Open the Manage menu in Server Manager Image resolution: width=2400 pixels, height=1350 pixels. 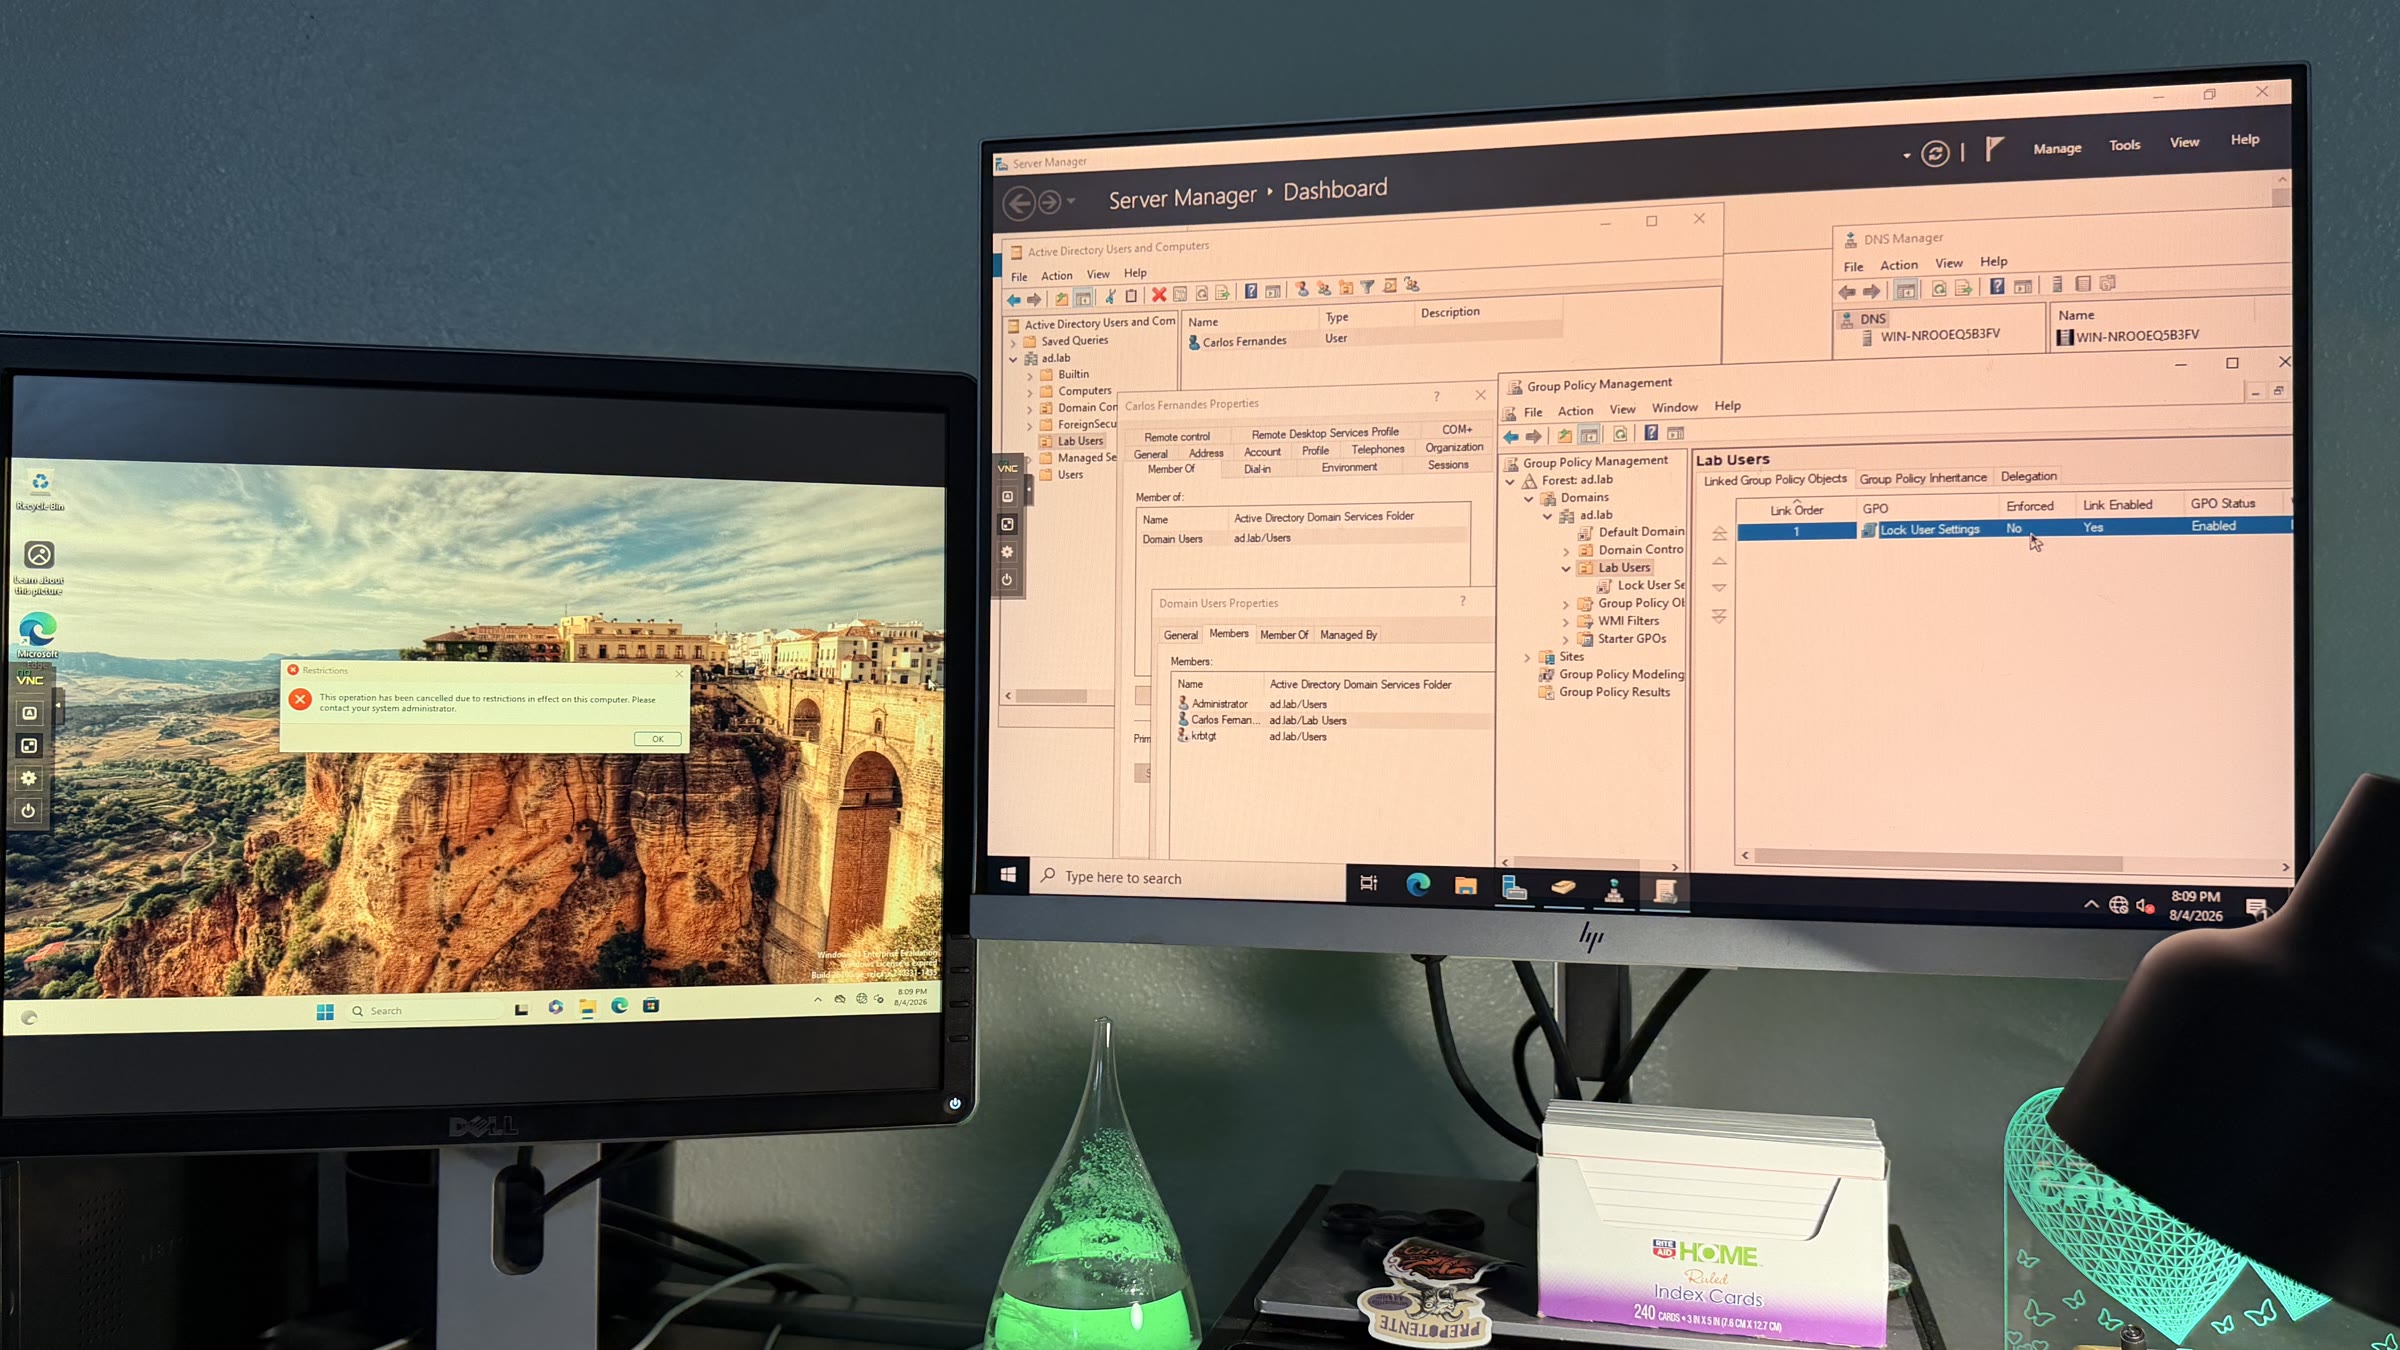[2057, 148]
